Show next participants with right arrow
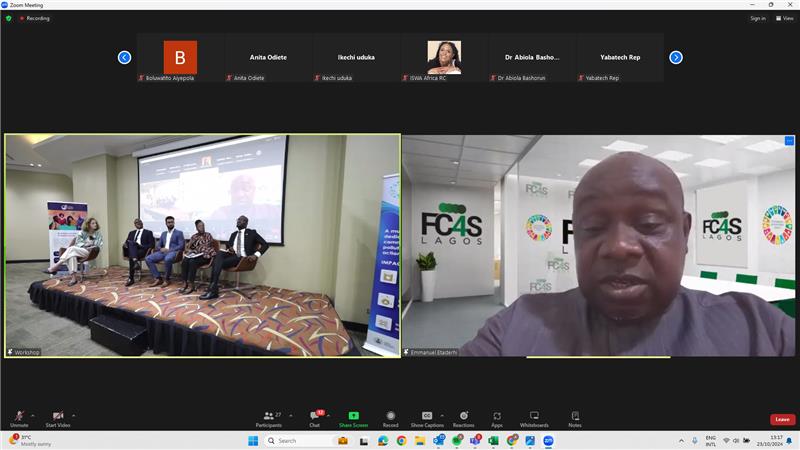 pyautogui.click(x=676, y=58)
